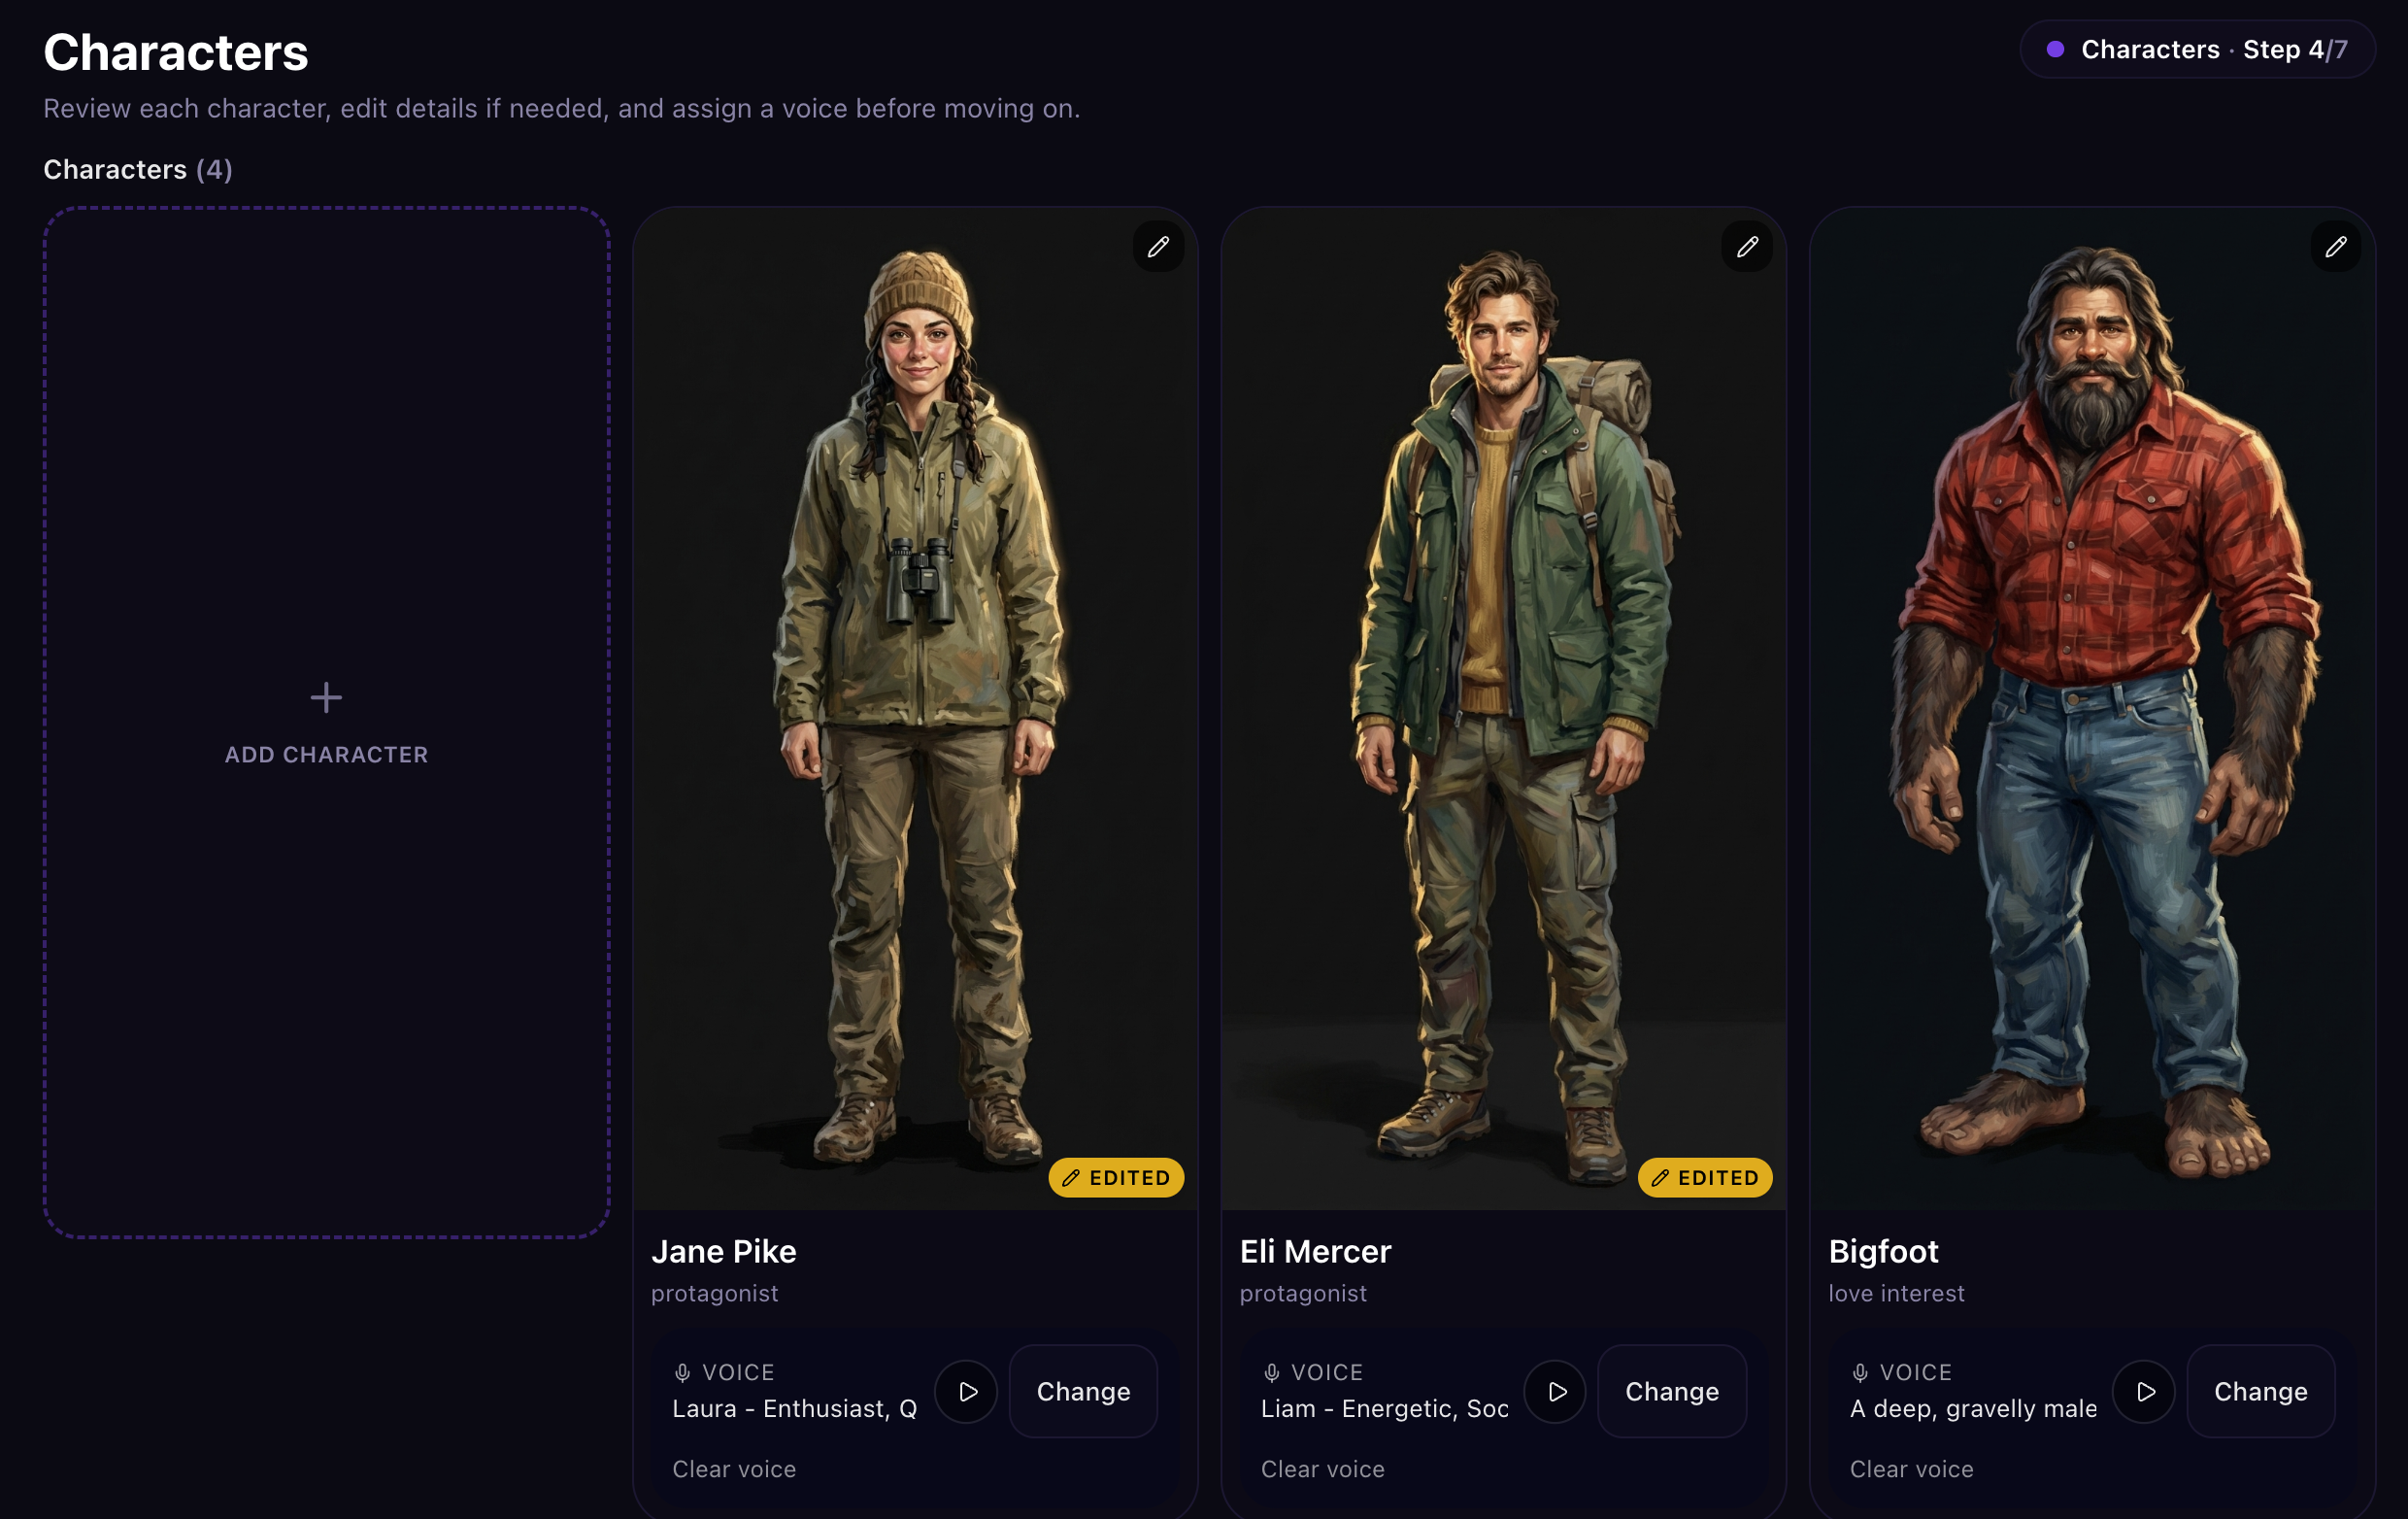Image resolution: width=2408 pixels, height=1519 pixels.
Task: Edit Eli Mercer with the pencil icon
Action: coord(1747,246)
